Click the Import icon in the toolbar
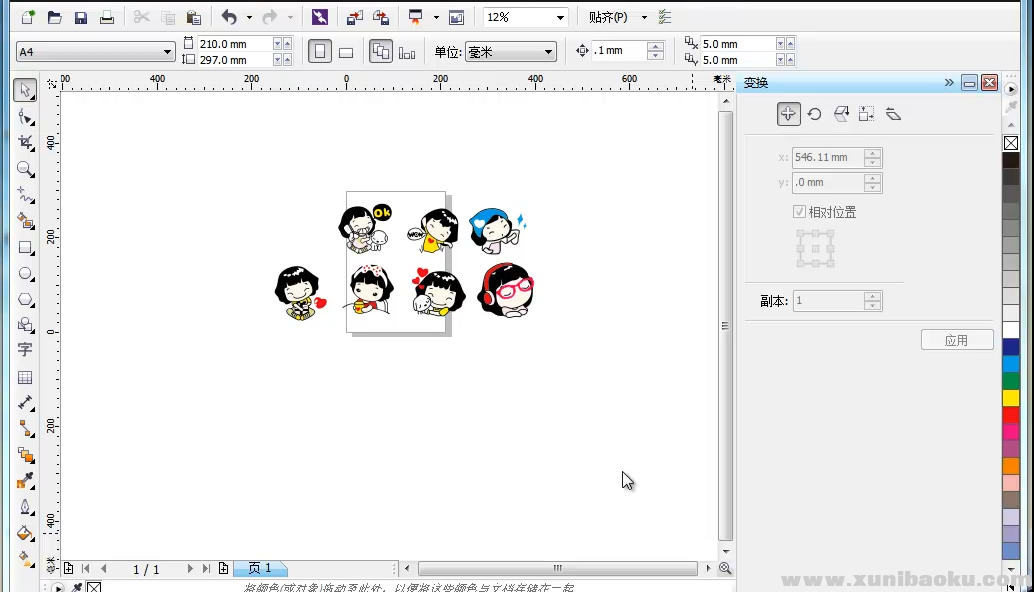1034x592 pixels. pos(355,17)
